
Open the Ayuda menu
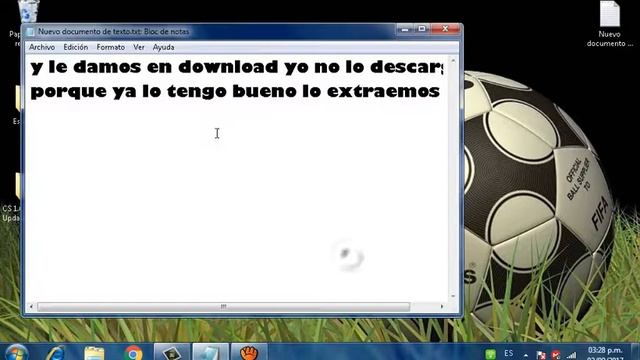click(163, 47)
